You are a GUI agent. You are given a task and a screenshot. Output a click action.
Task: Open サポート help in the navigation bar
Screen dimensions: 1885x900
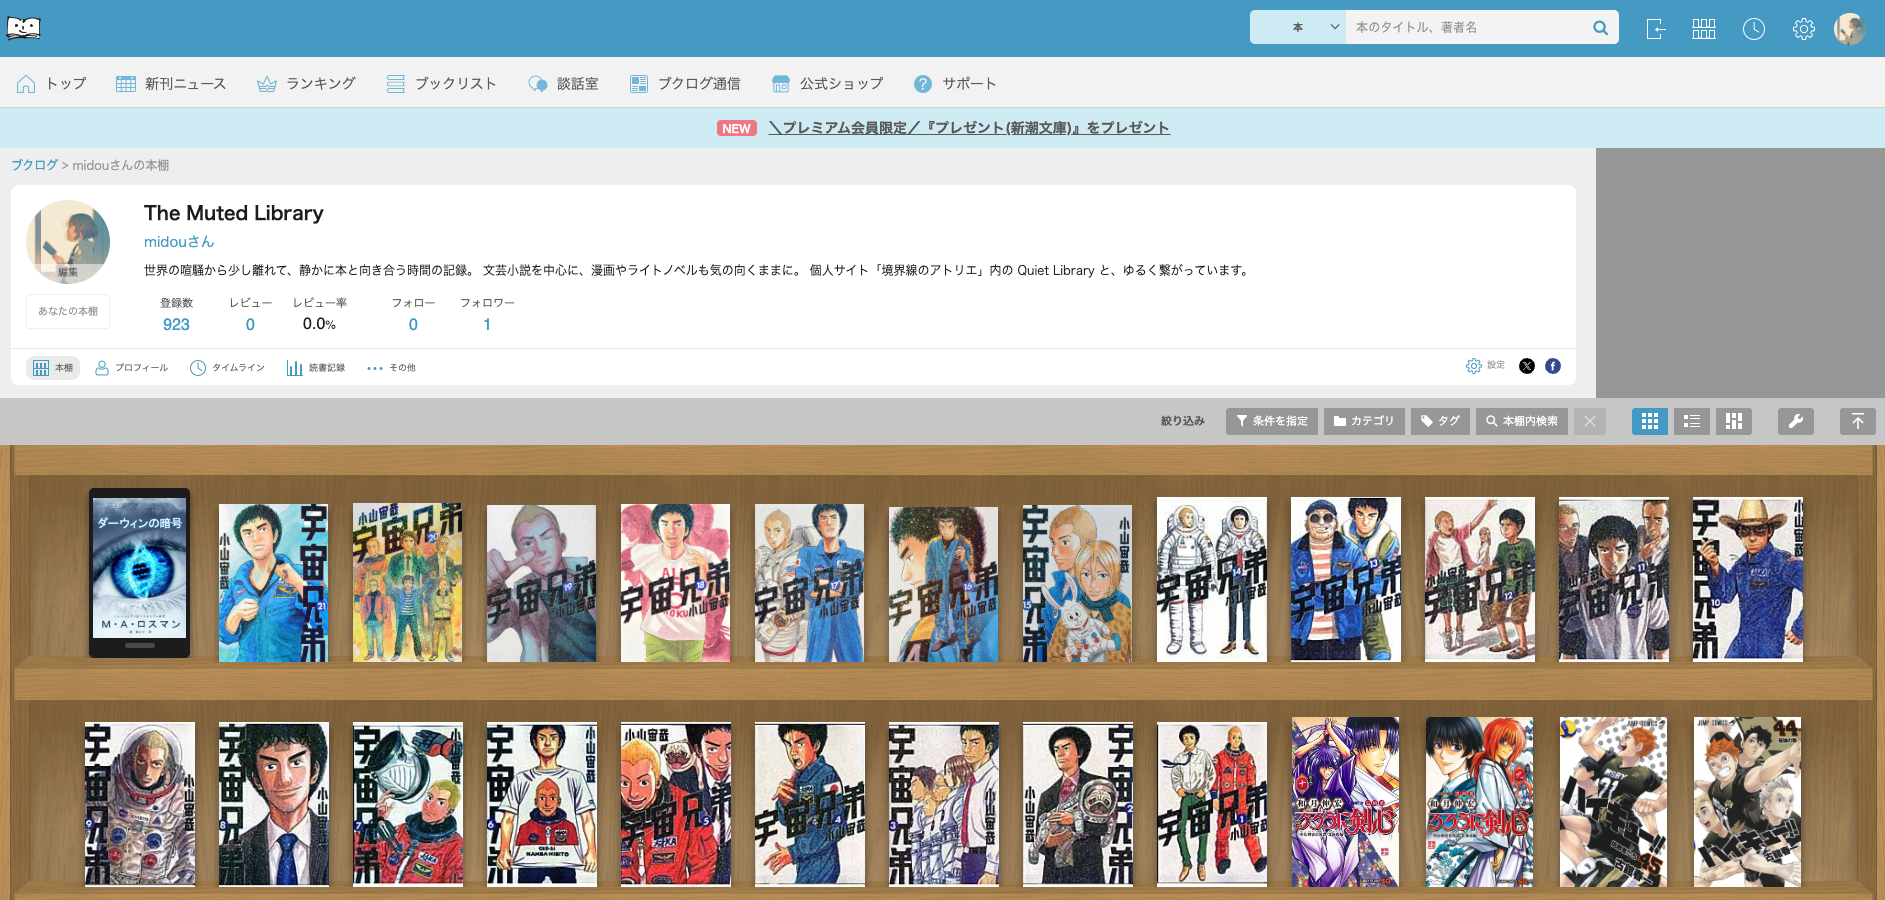tap(955, 84)
